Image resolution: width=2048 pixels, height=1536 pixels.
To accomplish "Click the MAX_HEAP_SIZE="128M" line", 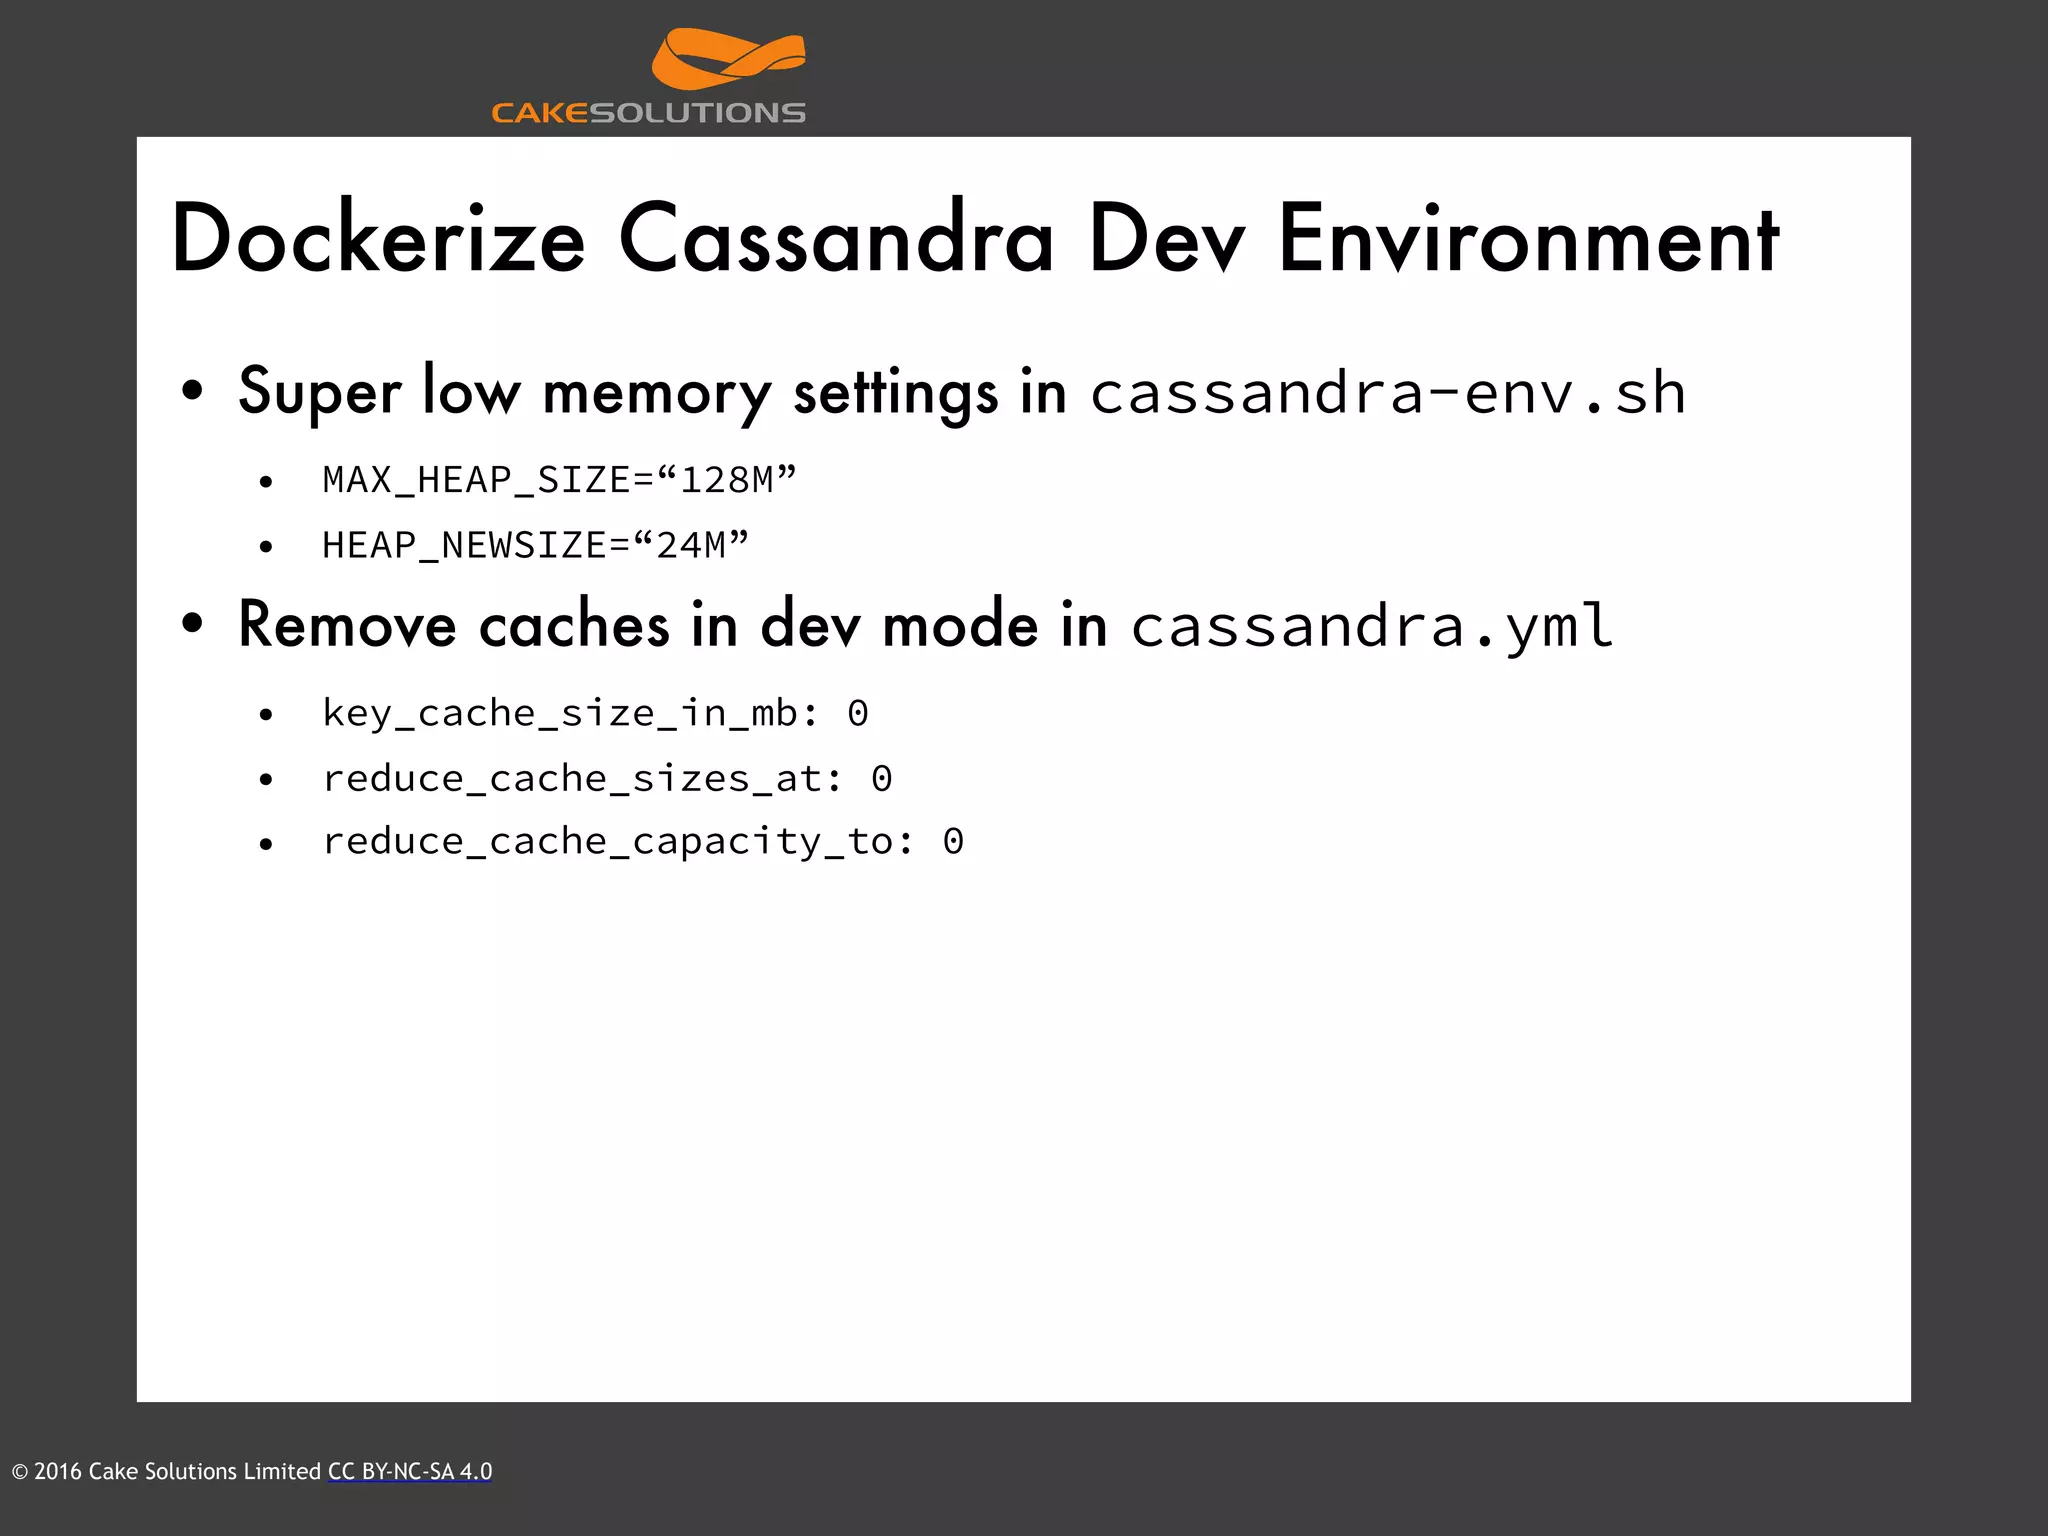I will [x=559, y=480].
